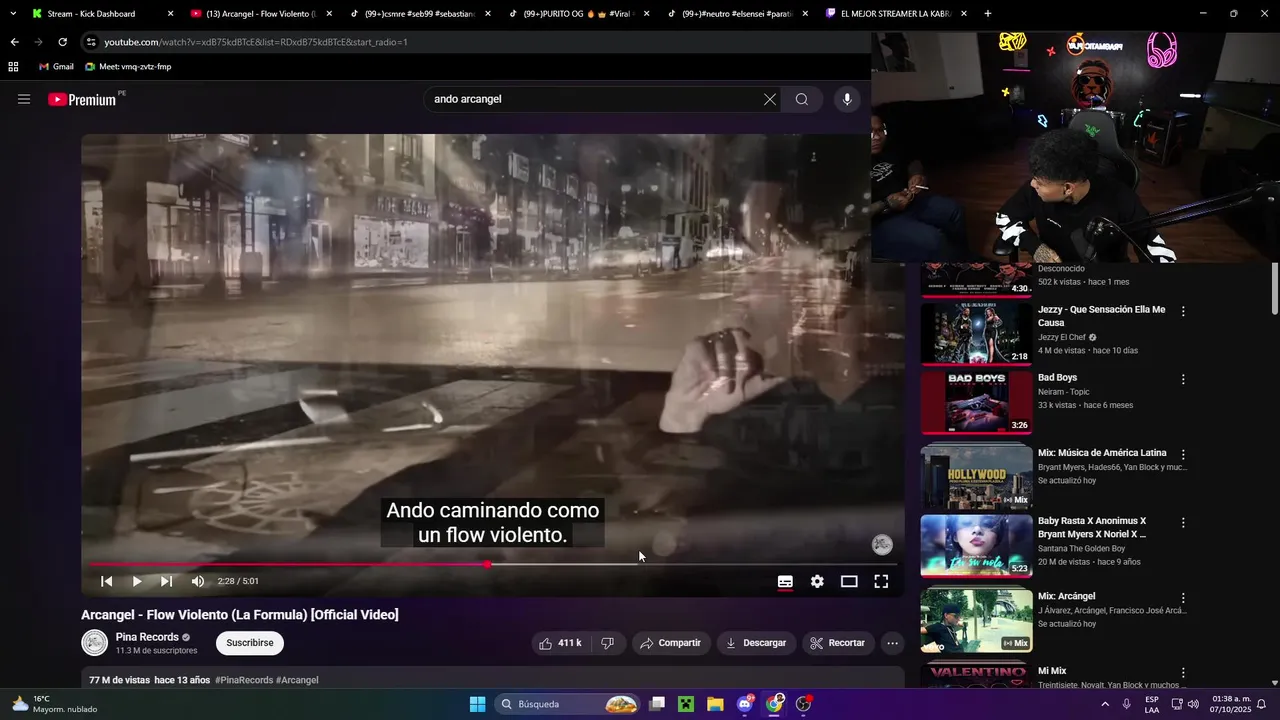Like the video with 411 k
The image size is (1280, 720).
tap(561, 643)
